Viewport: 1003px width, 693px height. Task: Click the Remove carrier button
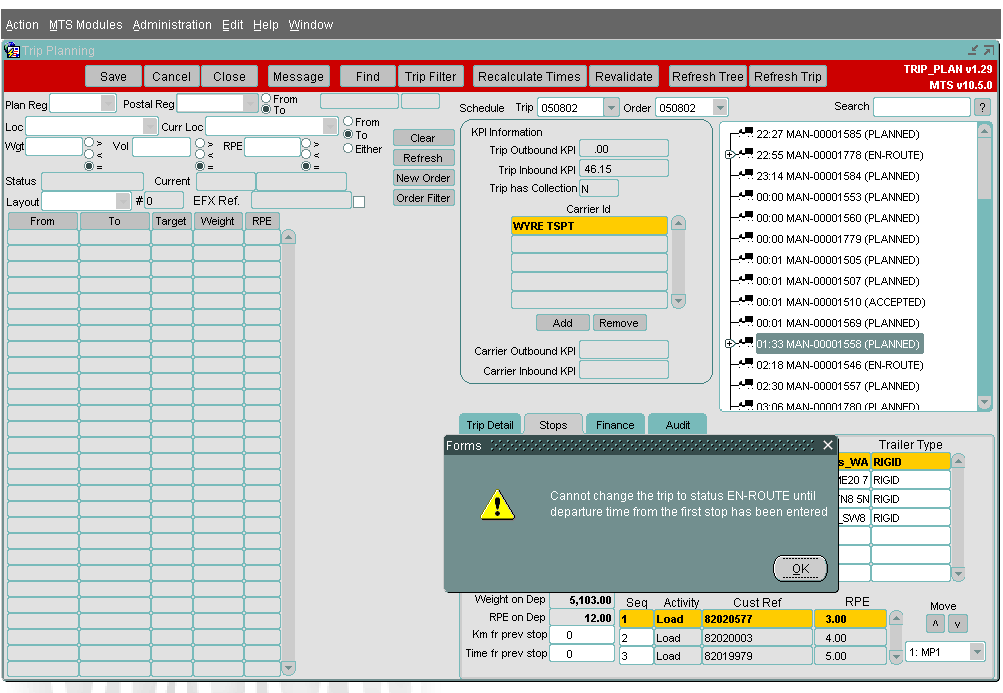[x=619, y=323]
